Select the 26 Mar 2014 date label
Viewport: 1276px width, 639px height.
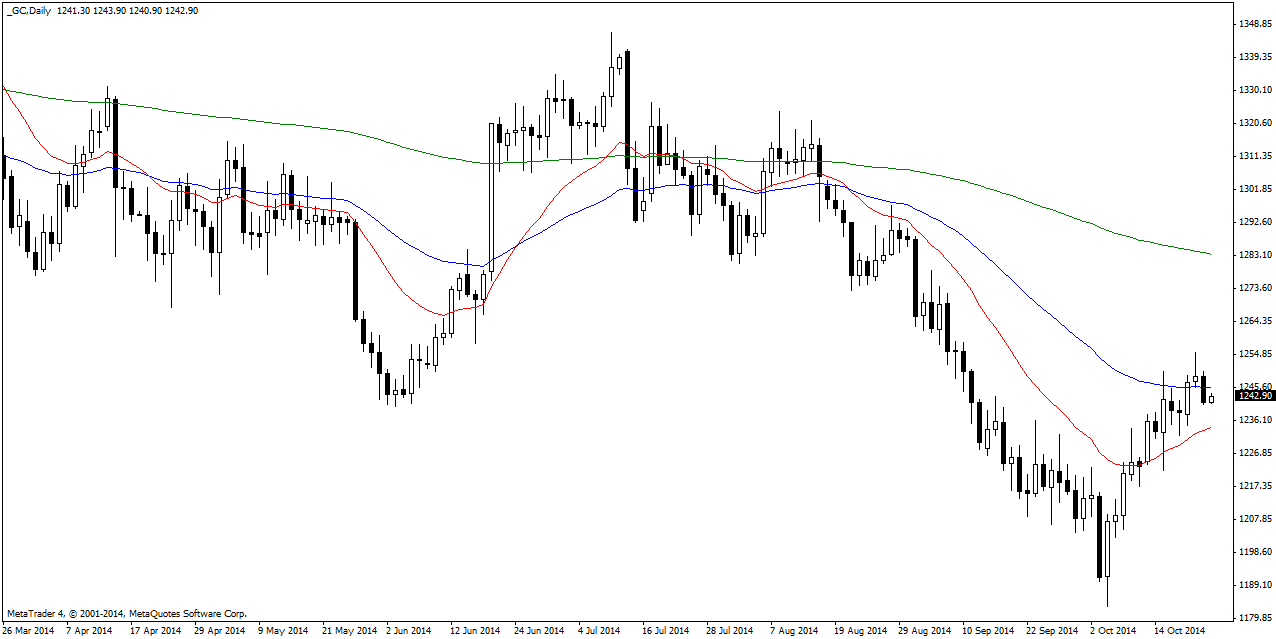pos(28,631)
